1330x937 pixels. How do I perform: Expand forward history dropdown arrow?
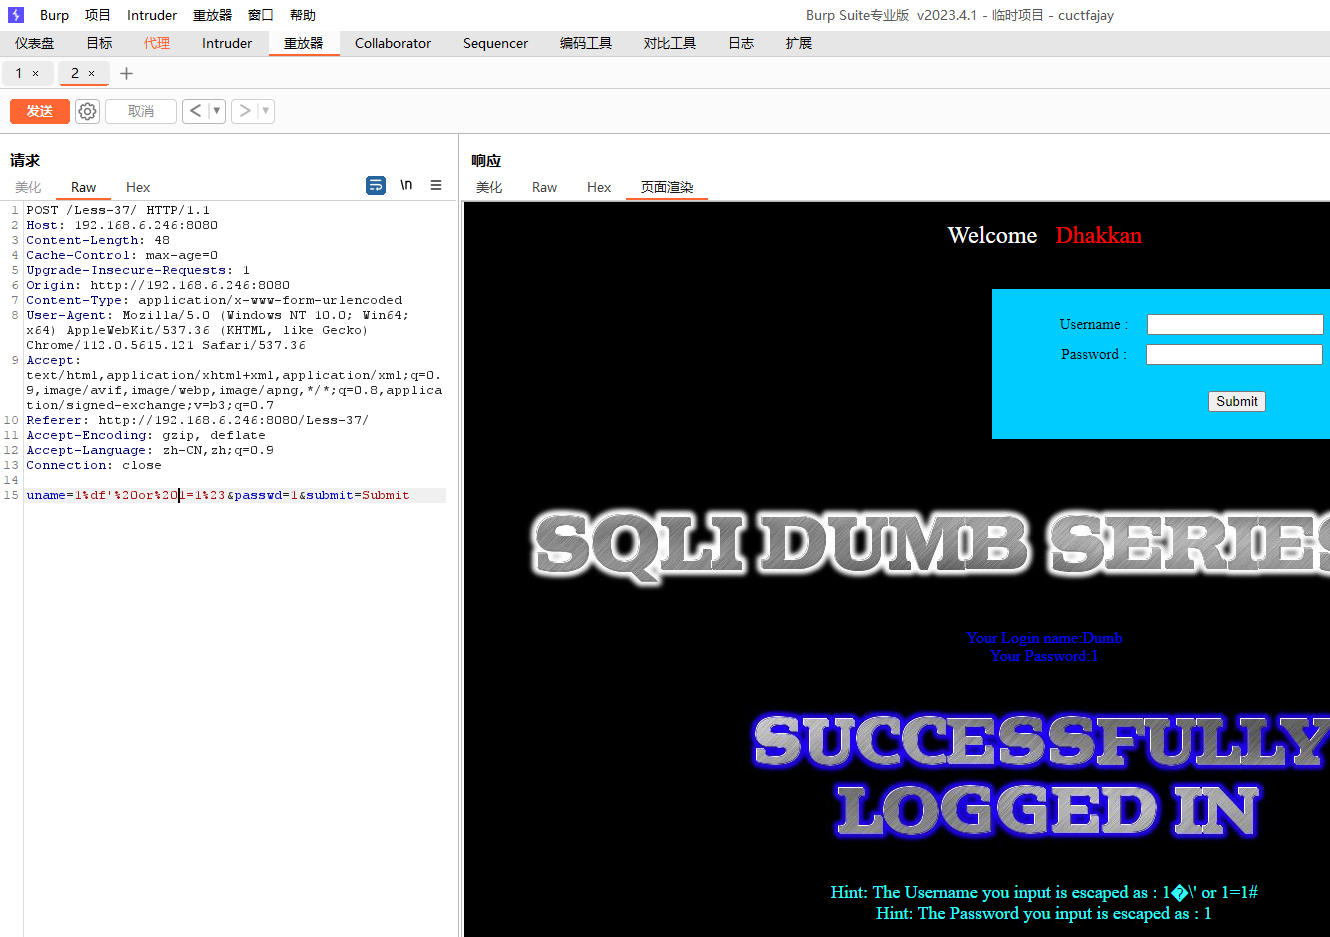click(265, 111)
